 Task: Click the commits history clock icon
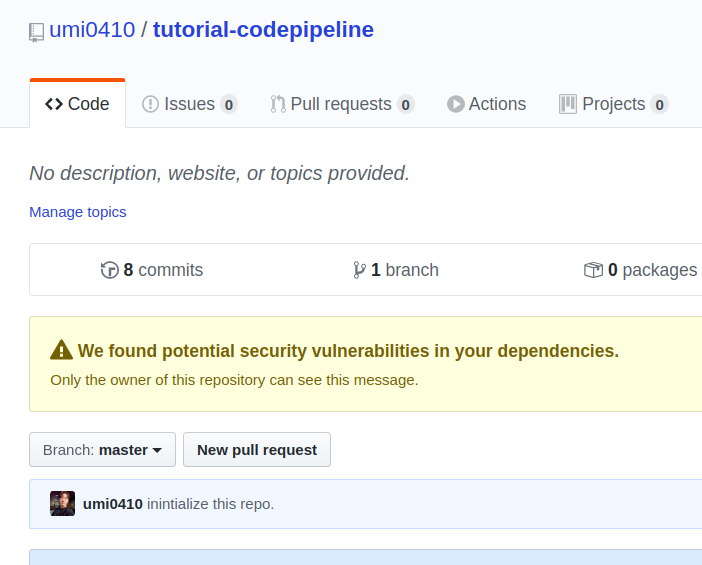[110, 270]
